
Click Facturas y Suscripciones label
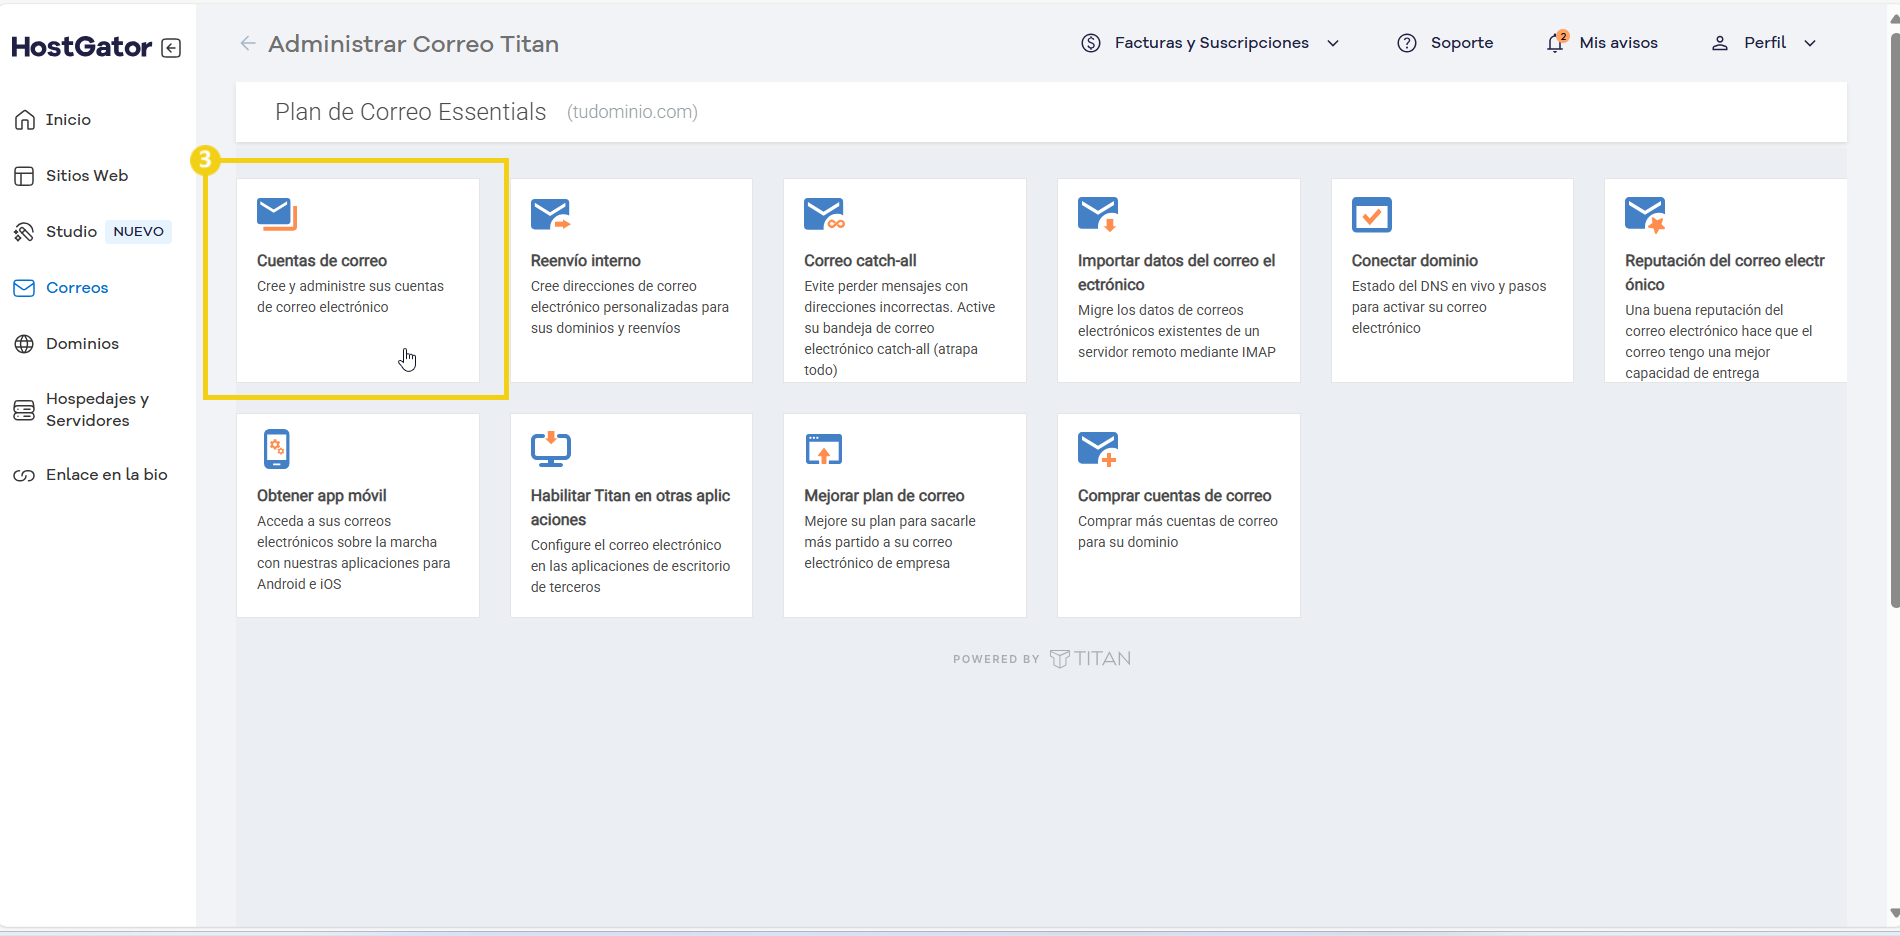click(x=1212, y=43)
